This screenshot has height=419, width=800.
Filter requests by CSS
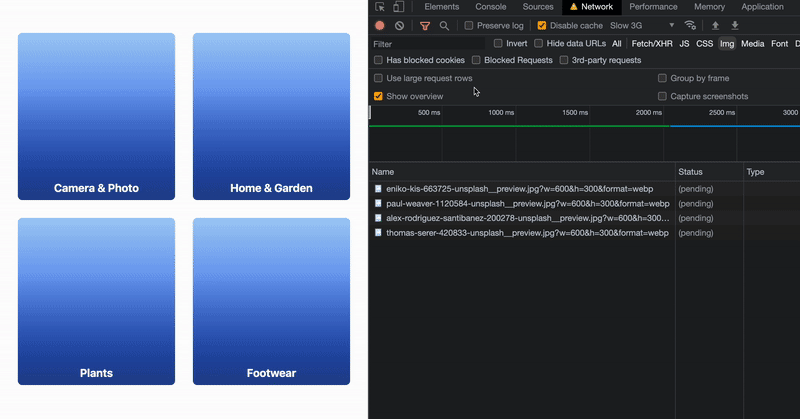(x=705, y=44)
